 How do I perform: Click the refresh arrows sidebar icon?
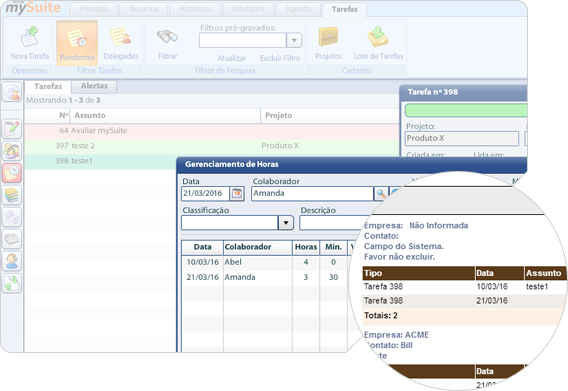[12, 283]
